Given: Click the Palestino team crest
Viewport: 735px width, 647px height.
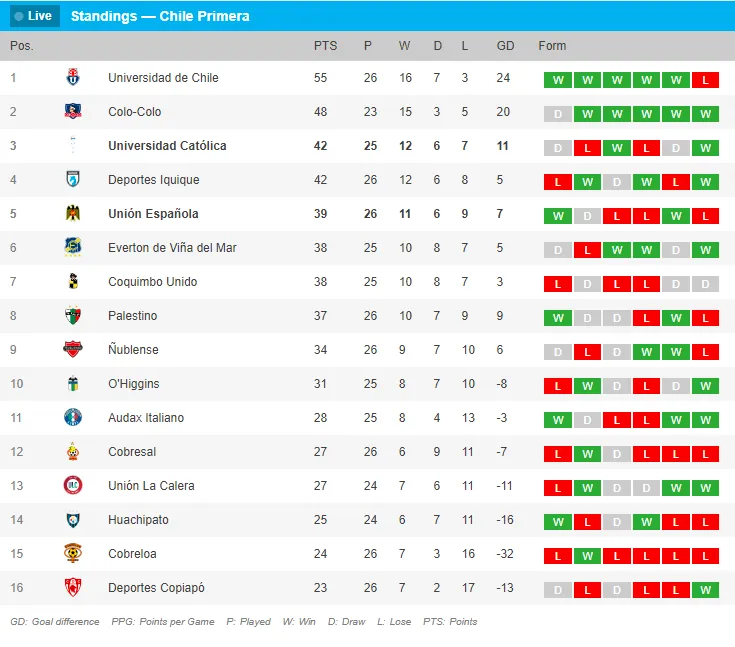Looking at the screenshot, I should (x=73, y=316).
